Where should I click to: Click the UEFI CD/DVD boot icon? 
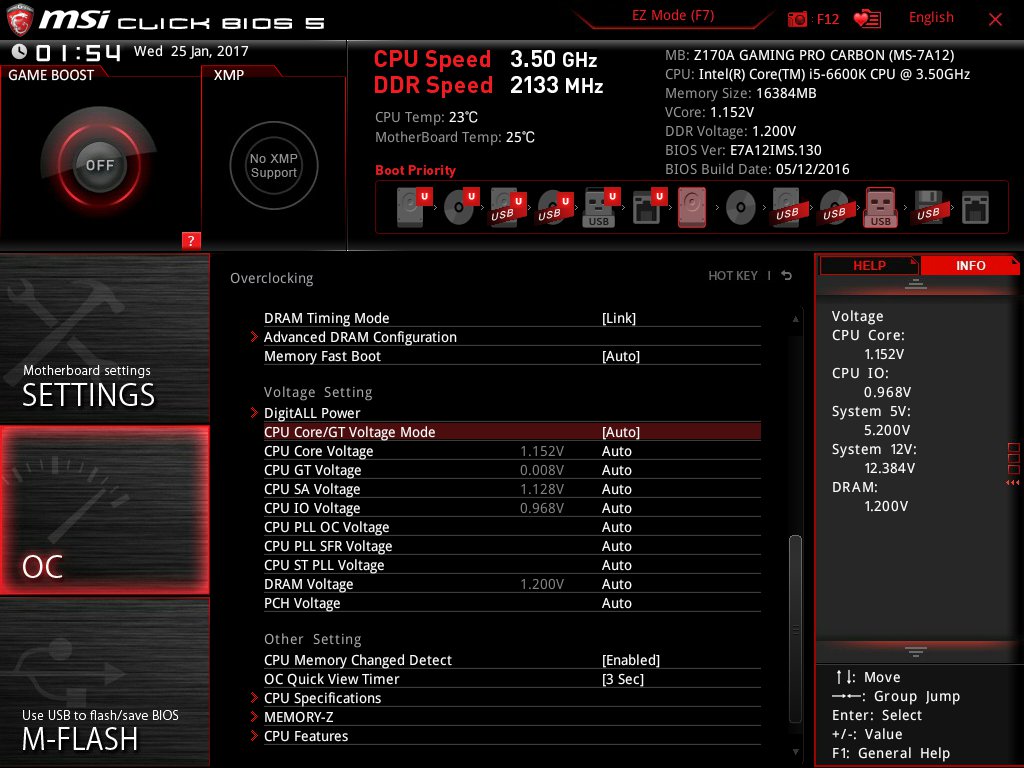coord(460,207)
